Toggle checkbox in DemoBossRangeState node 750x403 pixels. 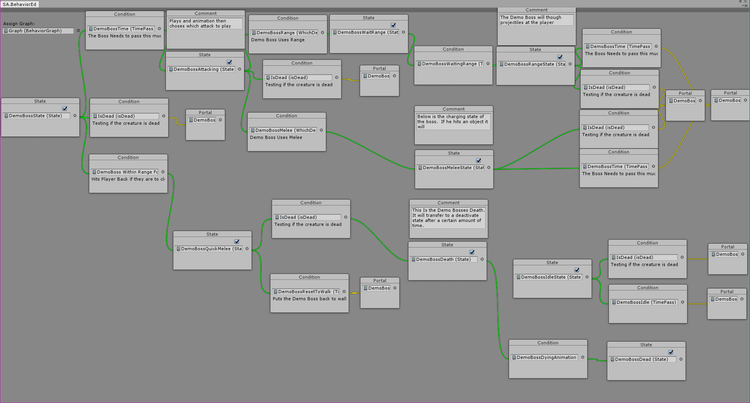tap(560, 57)
